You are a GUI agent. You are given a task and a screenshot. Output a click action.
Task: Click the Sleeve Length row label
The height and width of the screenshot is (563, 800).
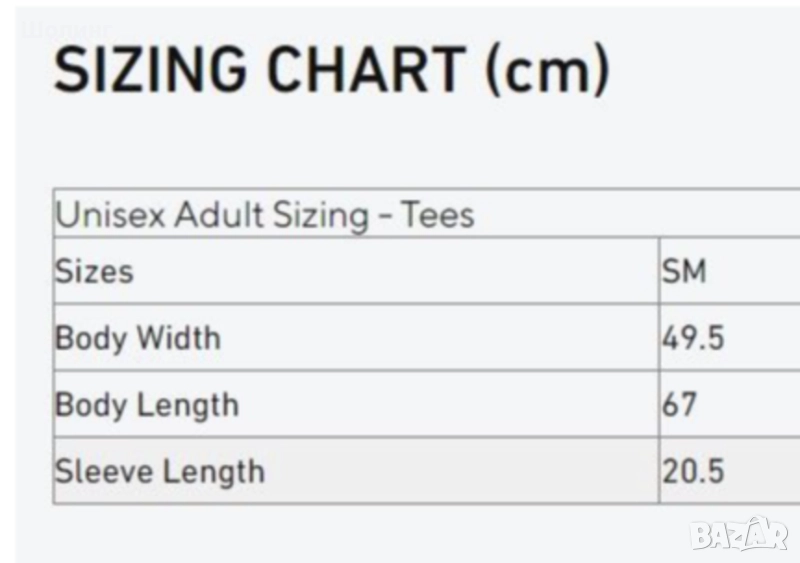[x=159, y=471]
